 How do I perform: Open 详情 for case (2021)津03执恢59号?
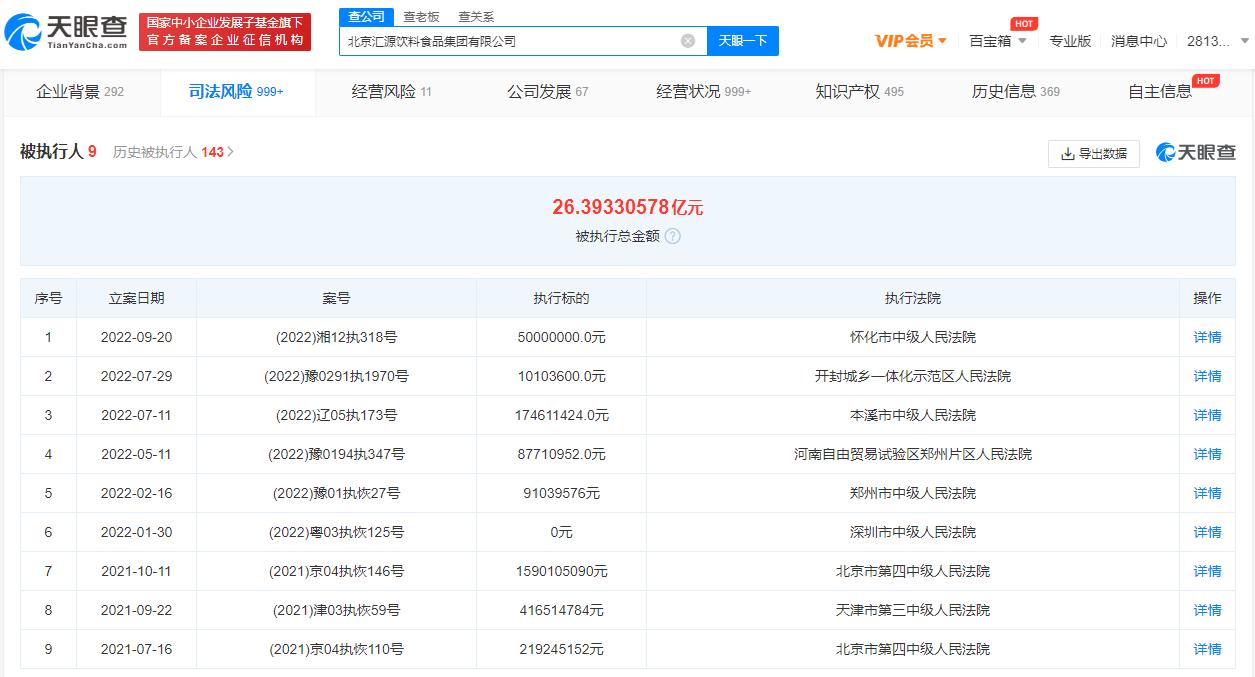click(1208, 610)
